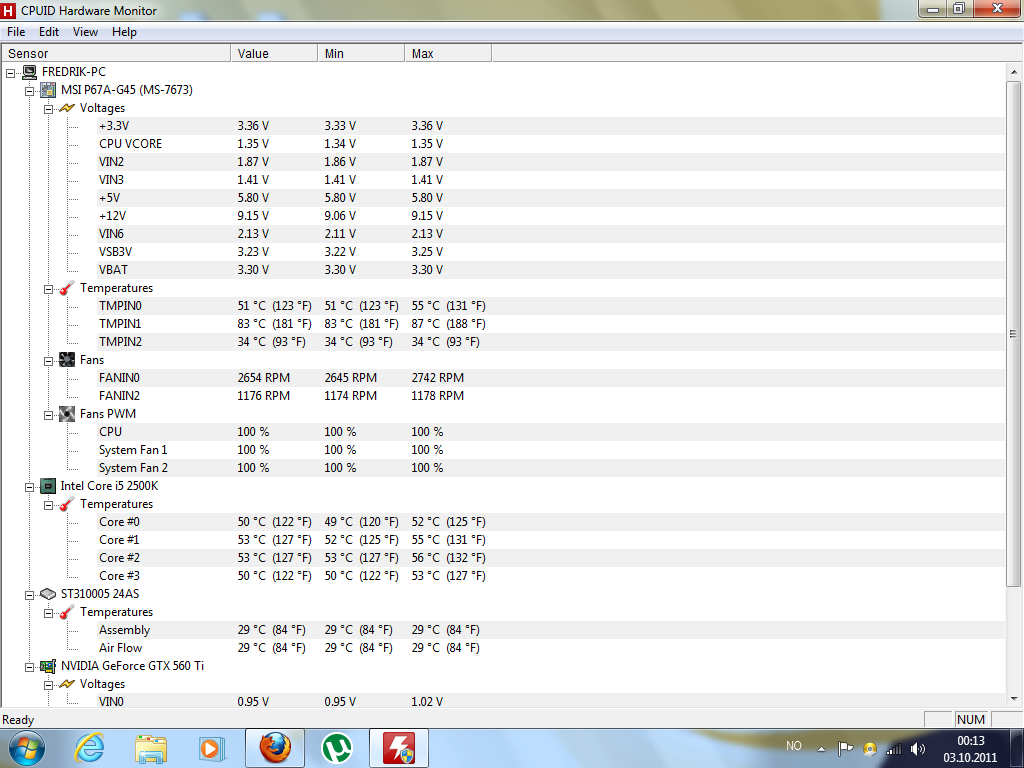The image size is (1024, 768).
Task: Open Windows Explorer folder in taskbar
Action: point(151,748)
